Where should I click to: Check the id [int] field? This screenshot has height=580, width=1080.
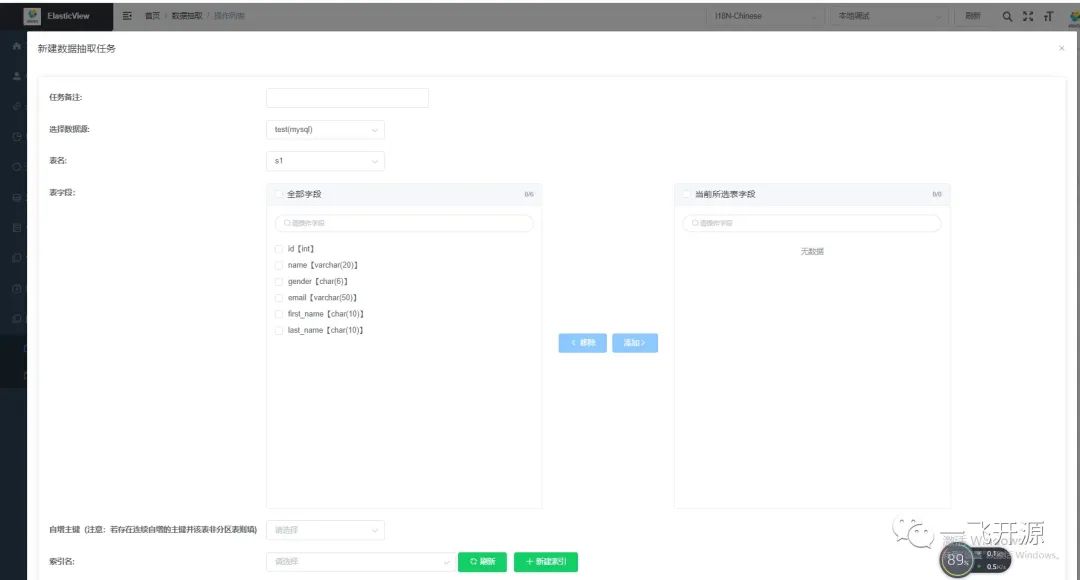tap(279, 249)
